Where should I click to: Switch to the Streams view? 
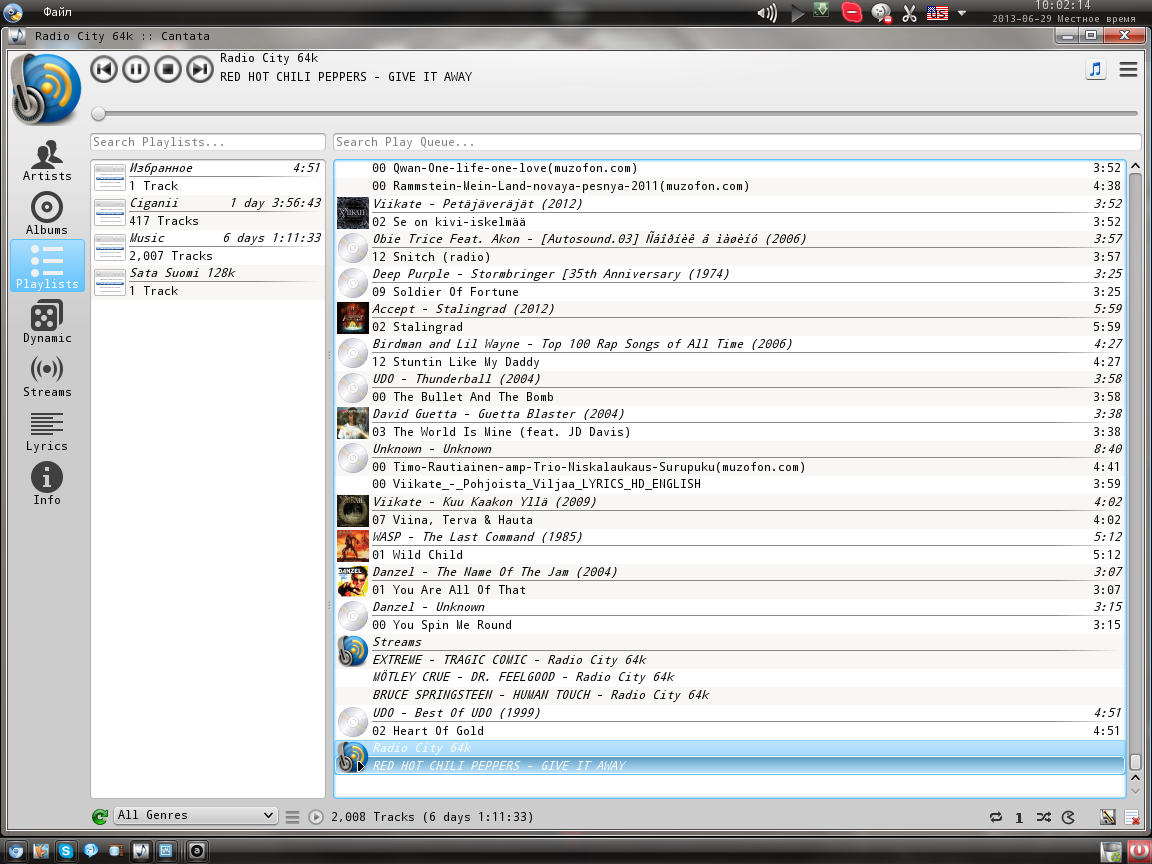pyautogui.click(x=47, y=376)
